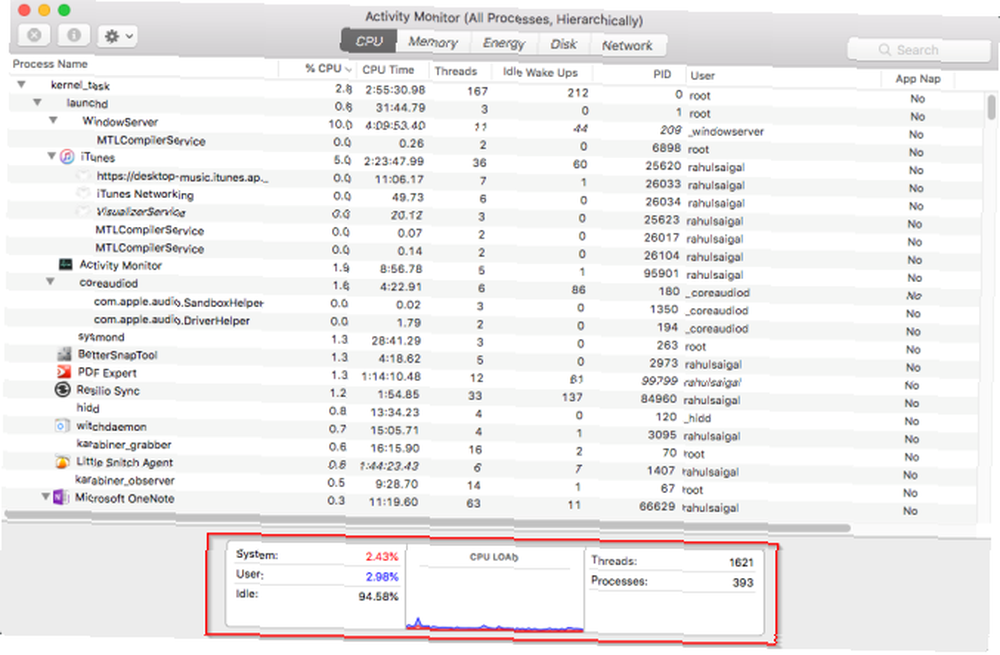Click the VisualizerService row icon
Viewport: 1000px width, 655px height.
(82, 210)
